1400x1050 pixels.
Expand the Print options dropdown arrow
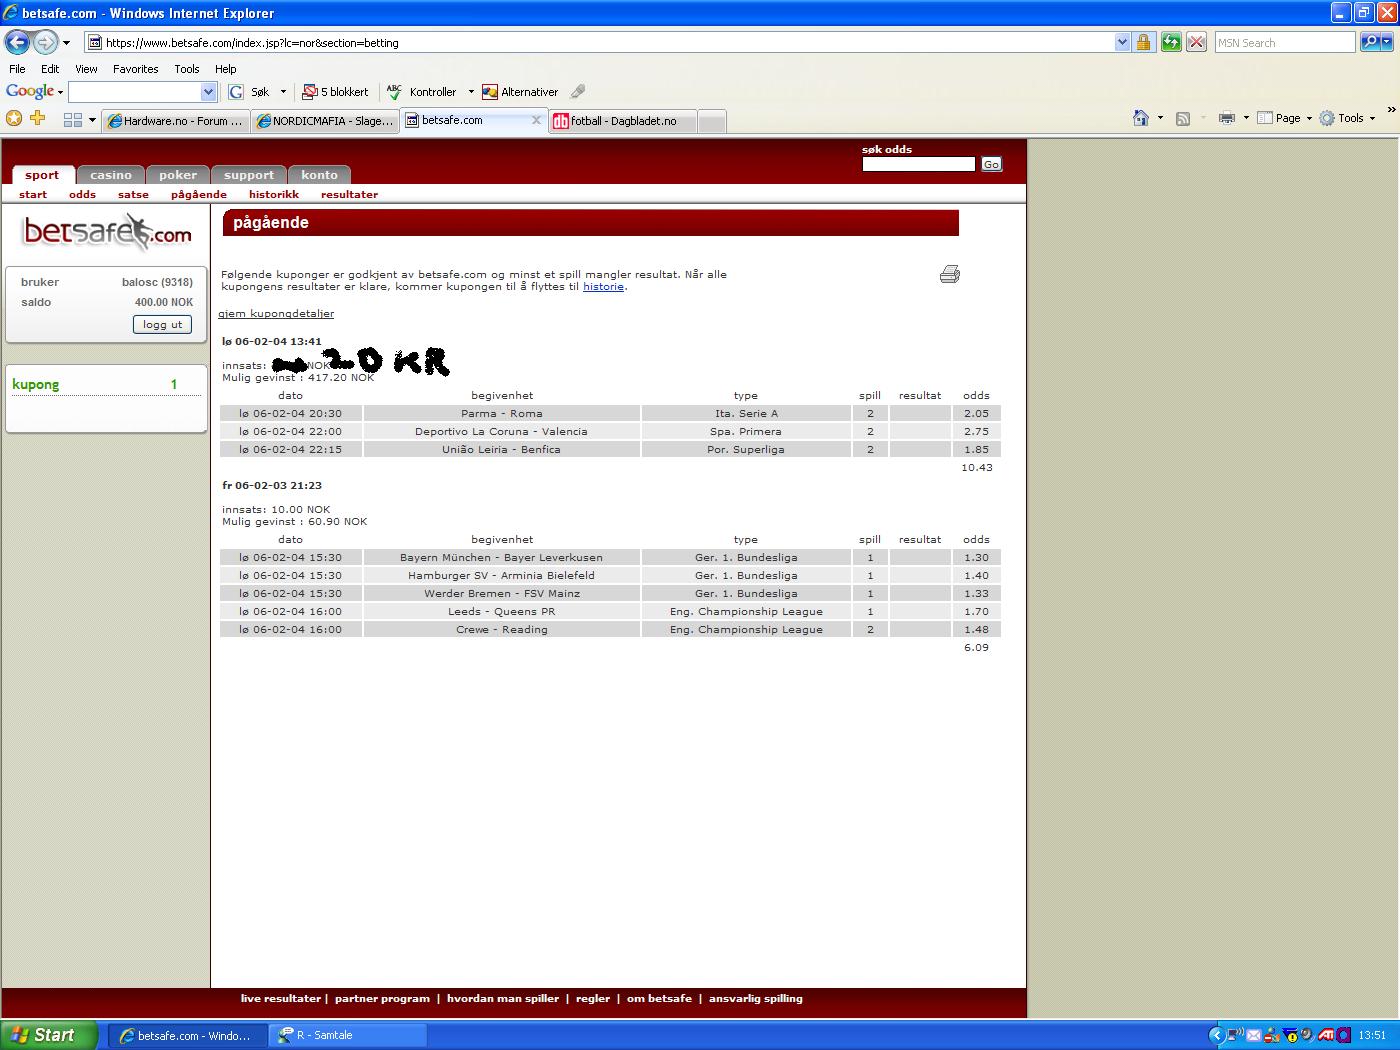tap(1246, 118)
